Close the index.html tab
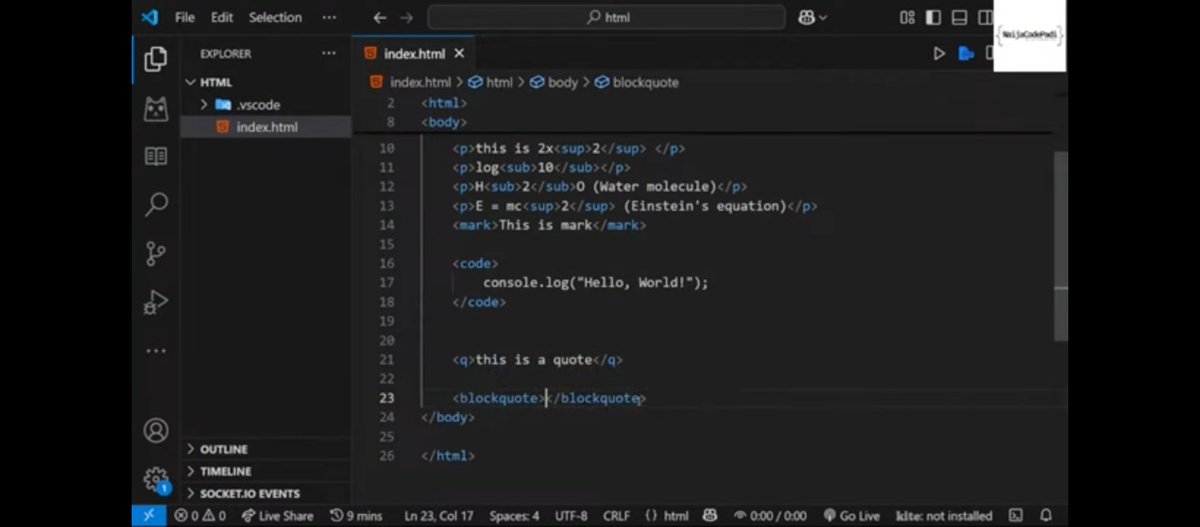 (x=460, y=53)
